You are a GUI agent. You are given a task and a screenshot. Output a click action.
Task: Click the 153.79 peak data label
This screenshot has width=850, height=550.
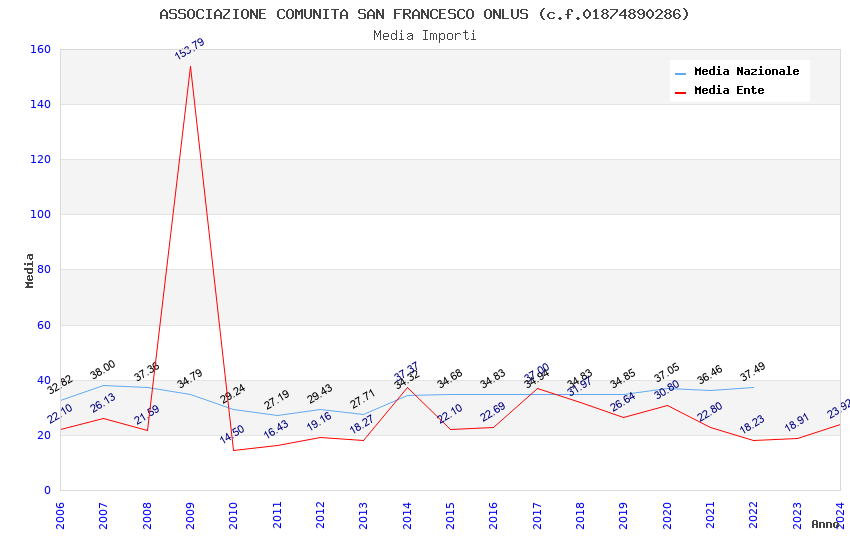(189, 49)
